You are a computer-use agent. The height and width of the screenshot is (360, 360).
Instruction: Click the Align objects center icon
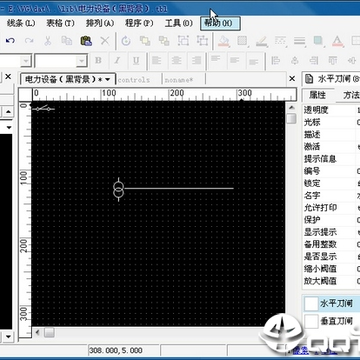(295, 61)
